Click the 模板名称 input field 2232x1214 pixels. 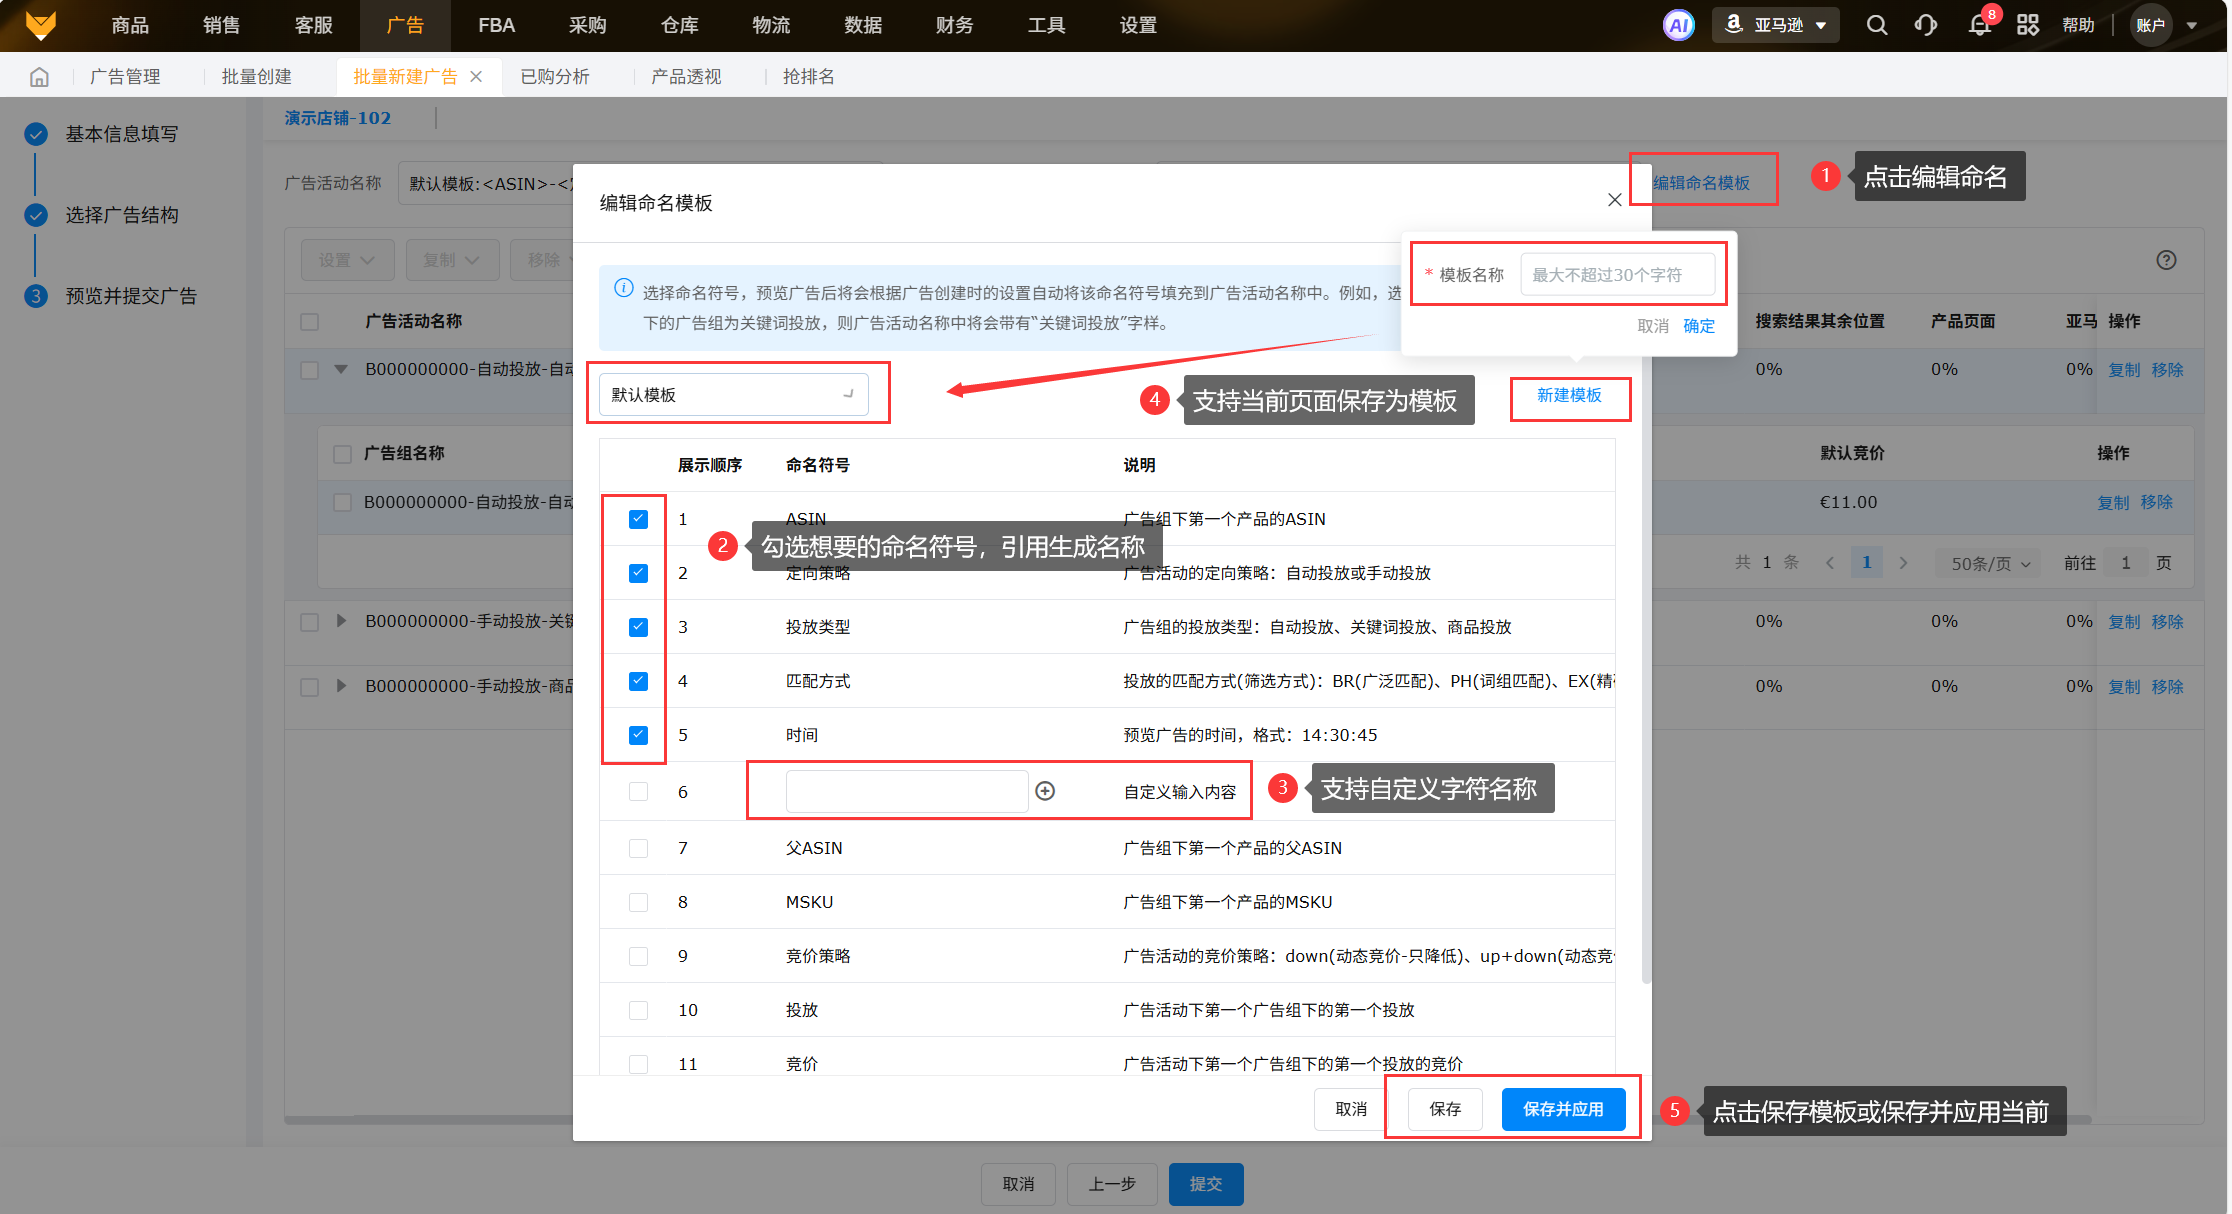coord(1617,274)
